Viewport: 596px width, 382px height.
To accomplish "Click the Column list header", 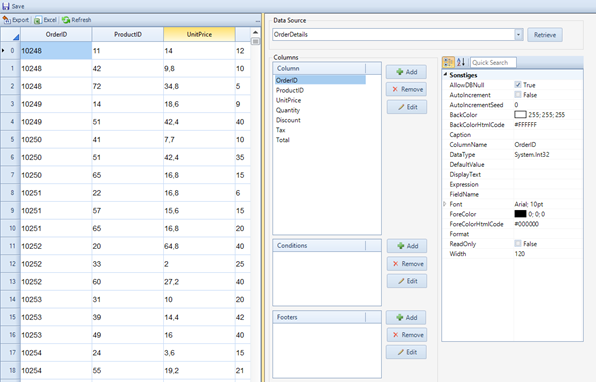I will (319, 68).
